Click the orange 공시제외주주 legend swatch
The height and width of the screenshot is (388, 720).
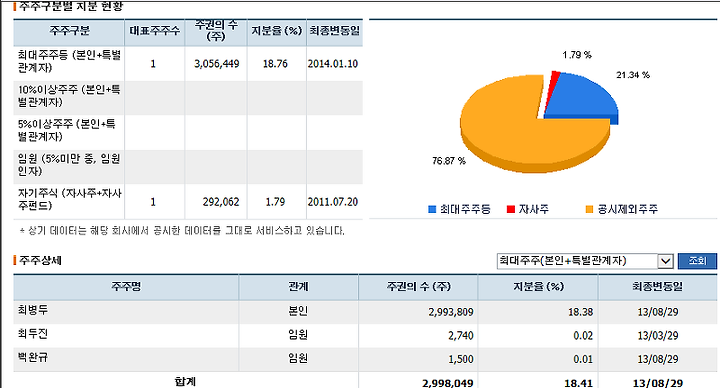tap(590, 209)
